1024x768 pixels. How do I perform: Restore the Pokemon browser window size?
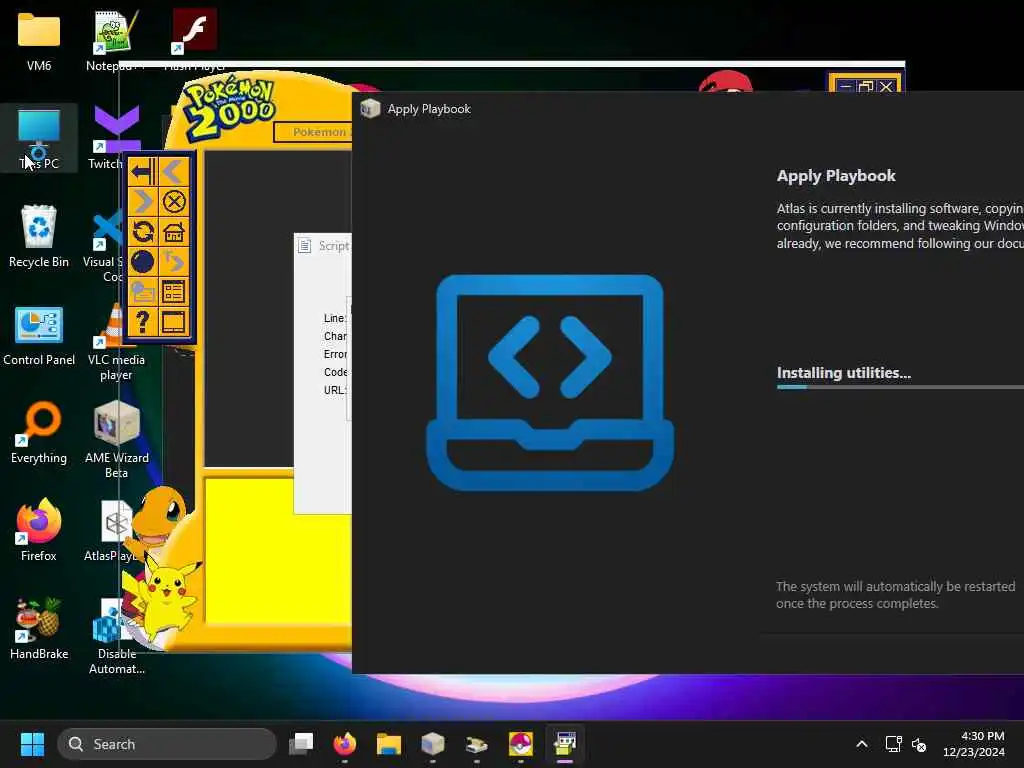click(866, 86)
